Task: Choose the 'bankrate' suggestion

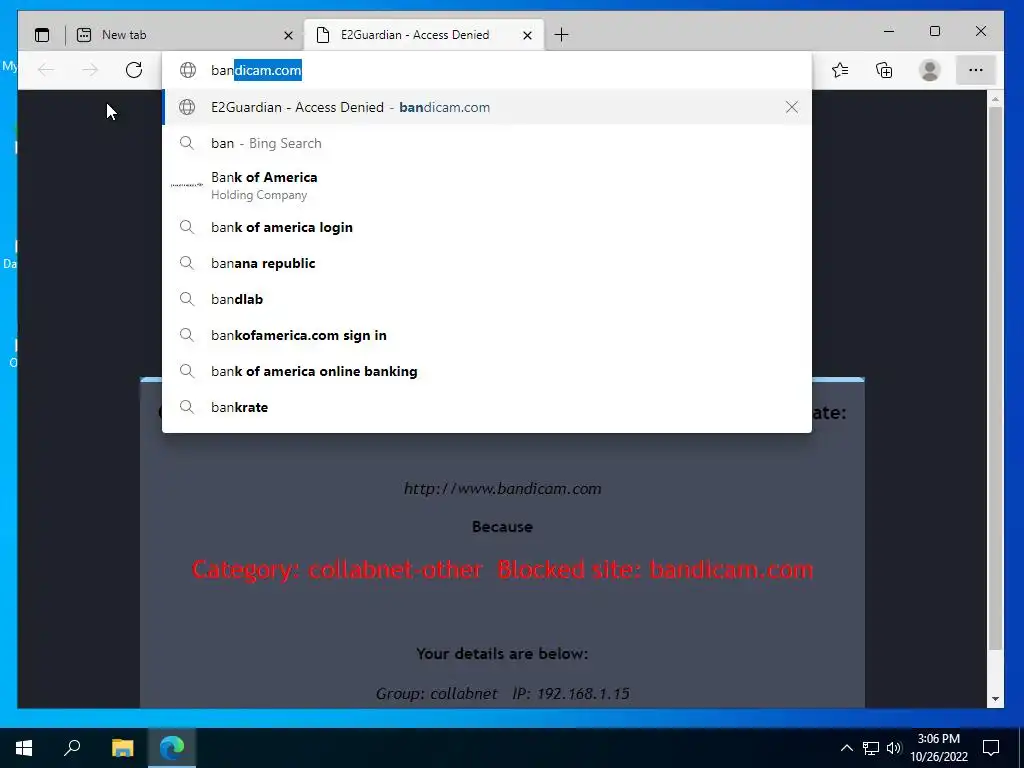Action: click(487, 407)
